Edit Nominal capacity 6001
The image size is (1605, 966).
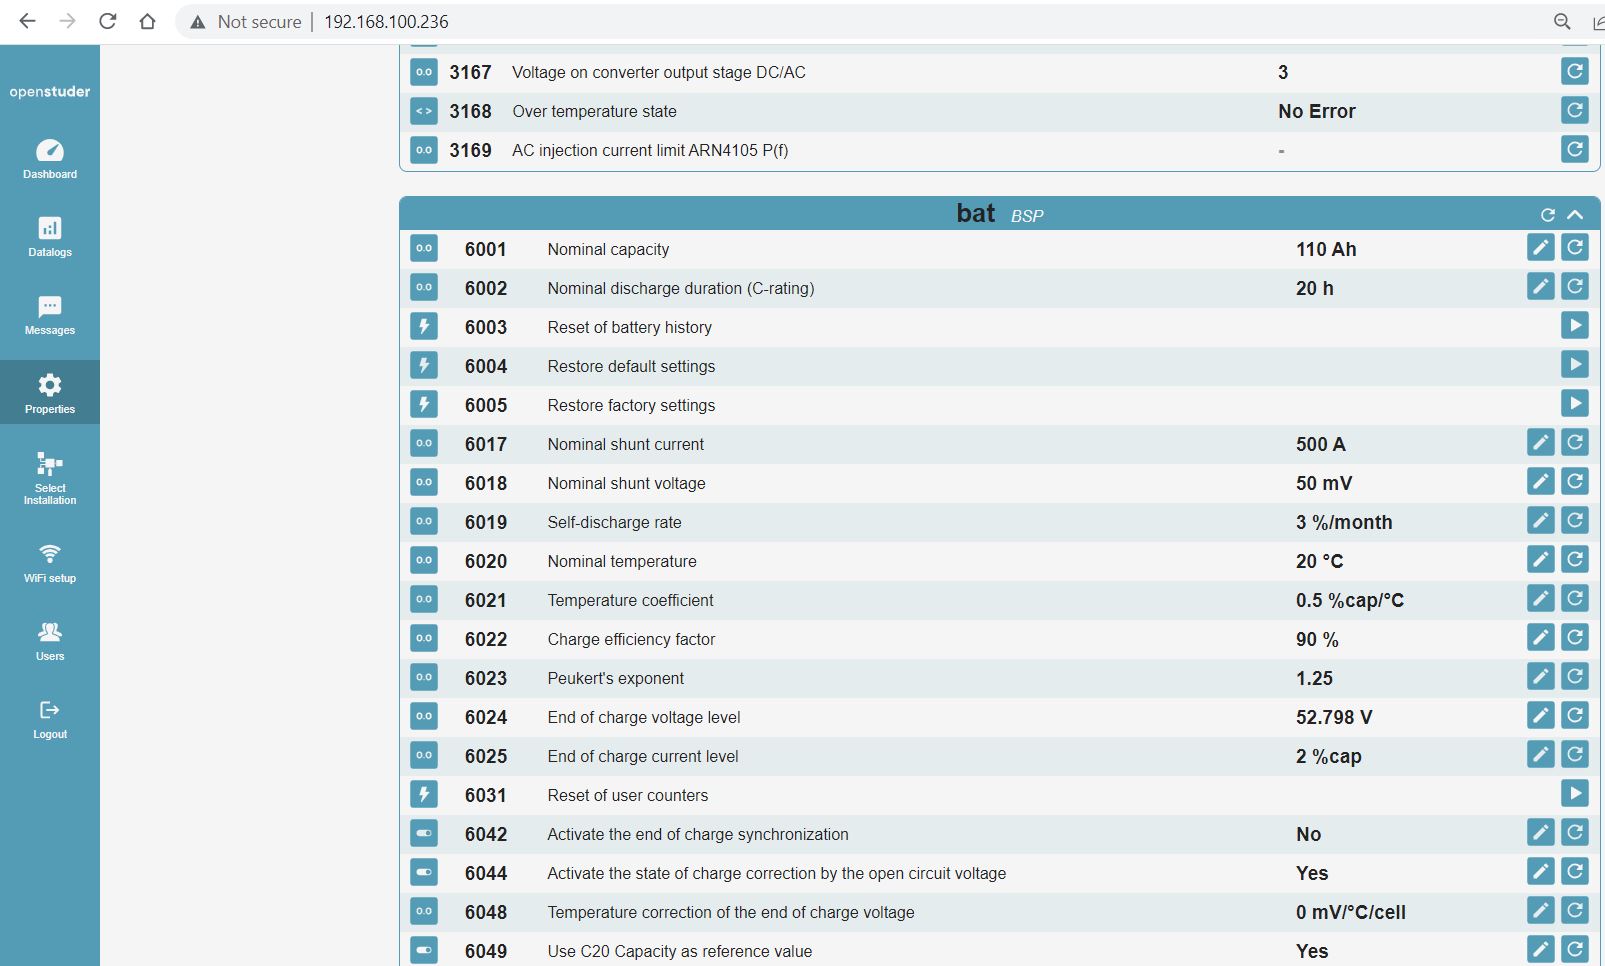[1541, 248]
